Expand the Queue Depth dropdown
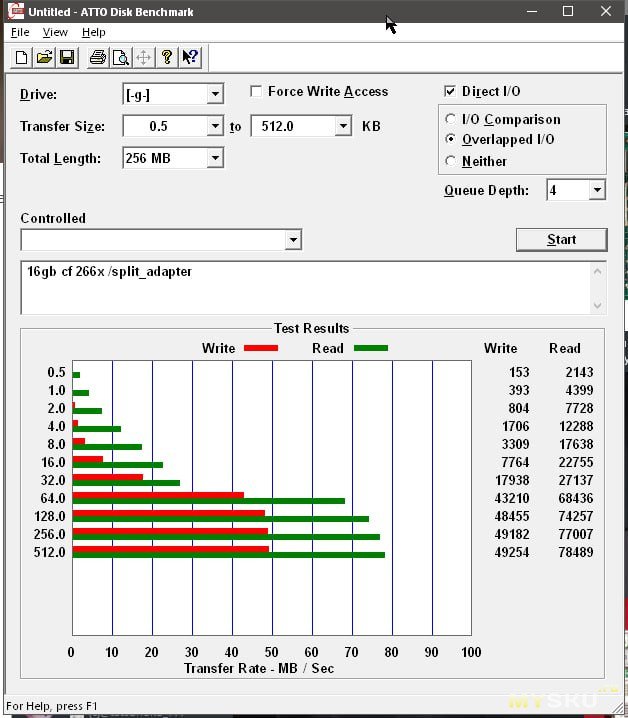 tap(597, 190)
